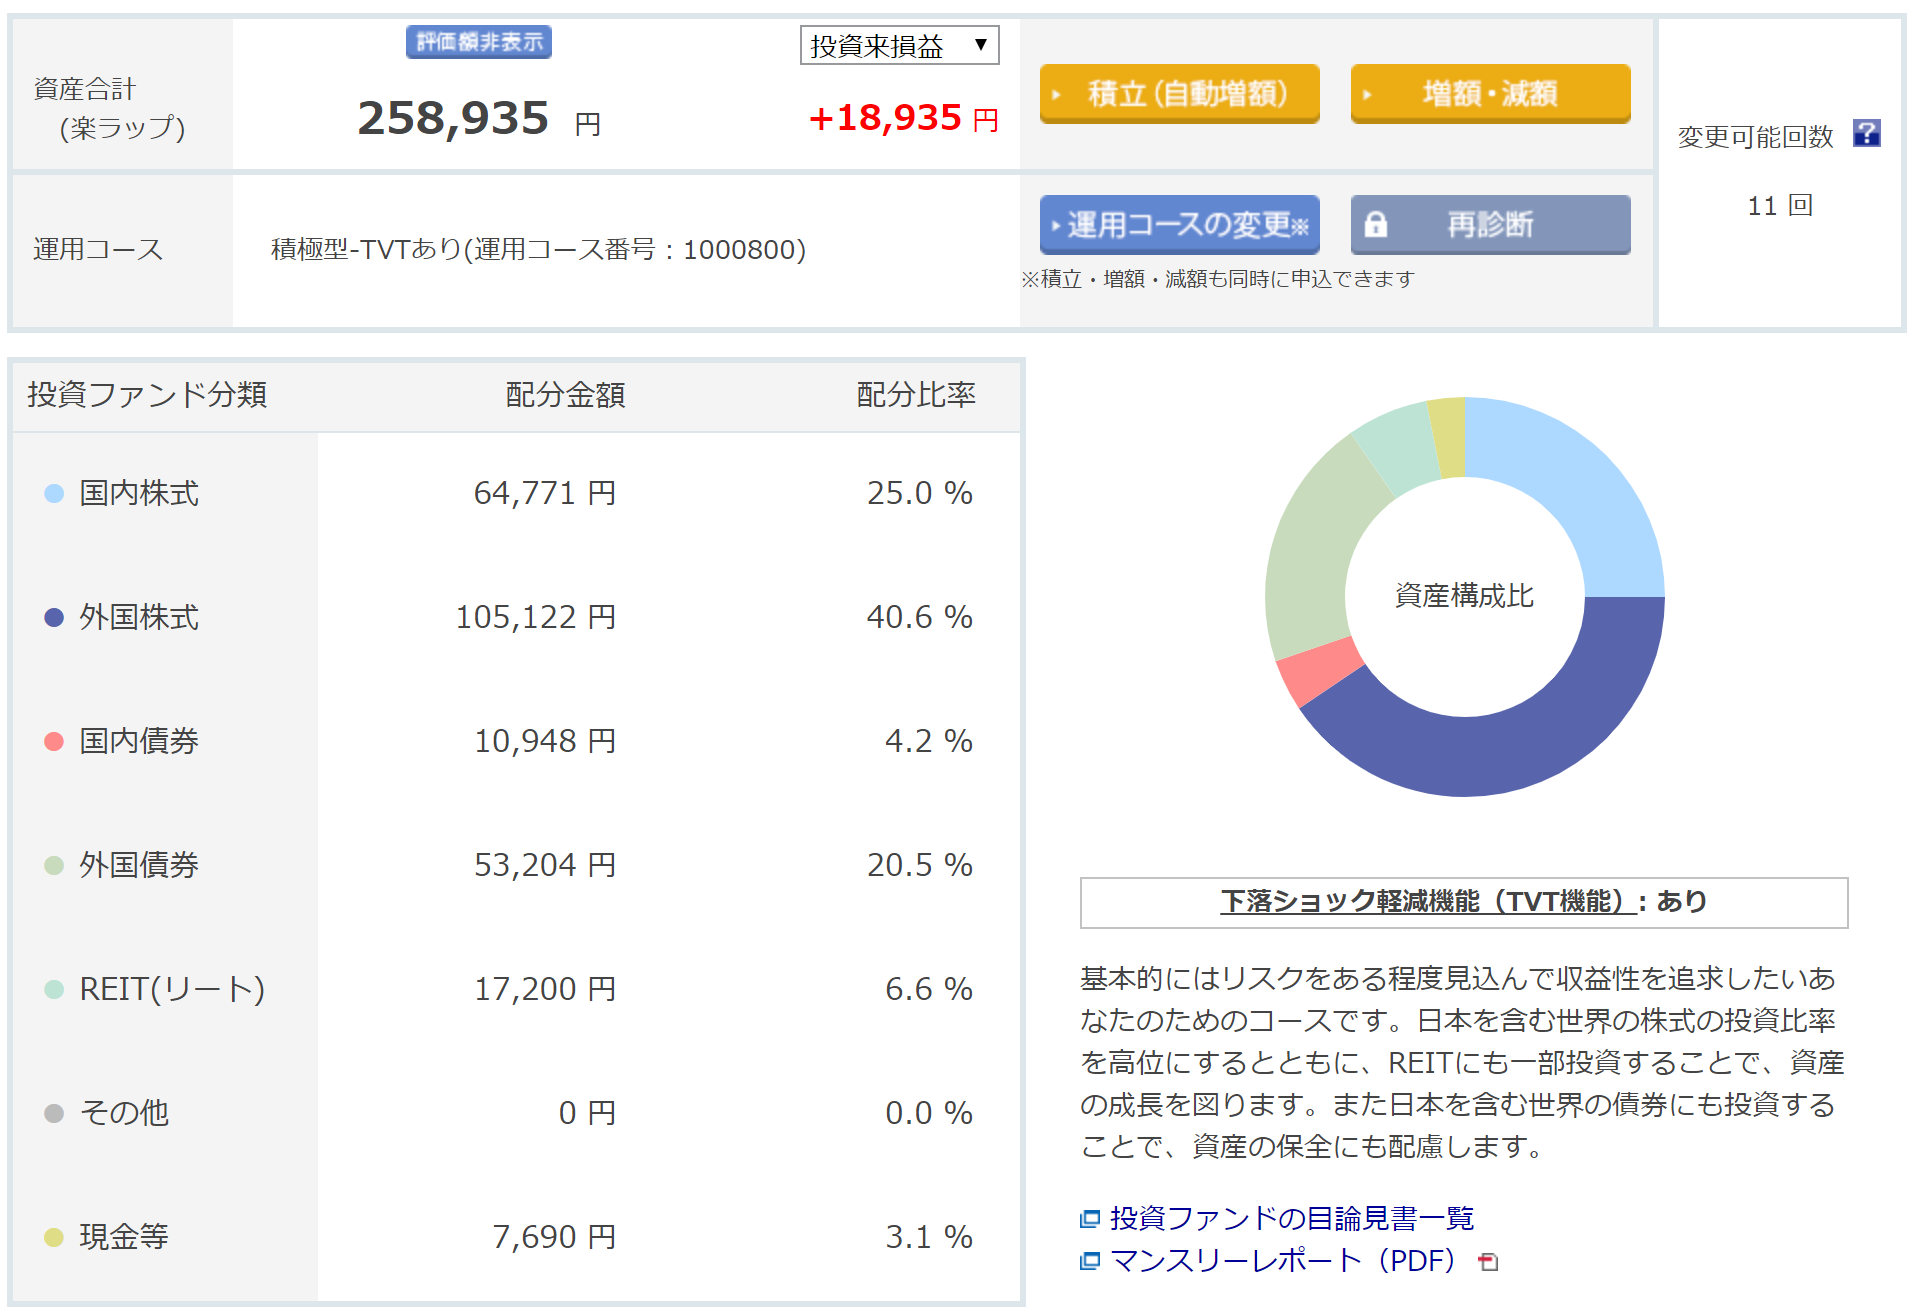This screenshot has height=1314, width=1920.
Task: Click the arrow icon on 積立 button
Action: tap(1057, 95)
